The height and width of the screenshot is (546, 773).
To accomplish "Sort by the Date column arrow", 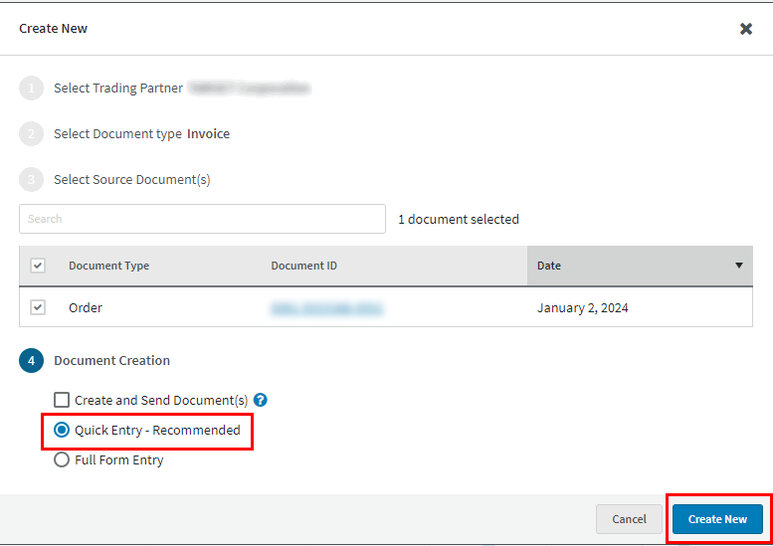I will [x=738, y=265].
